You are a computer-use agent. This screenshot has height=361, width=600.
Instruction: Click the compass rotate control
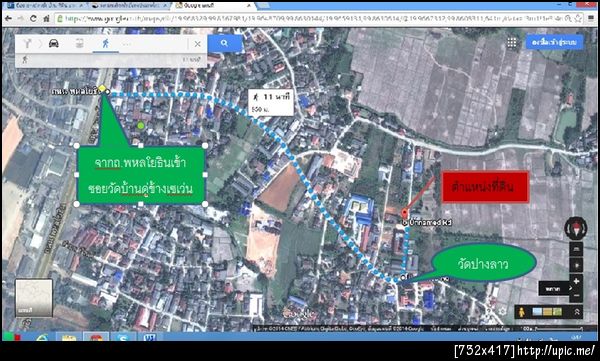[576, 228]
